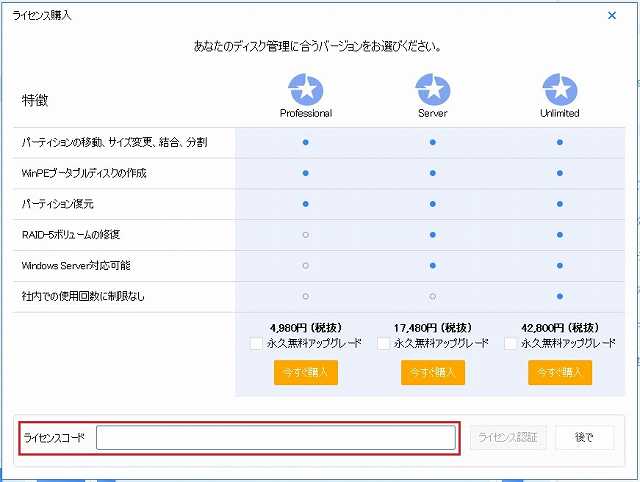This screenshot has height=482, width=640.
Task: Click the あなたのディスク管理に合う headline text
Action: point(317,46)
